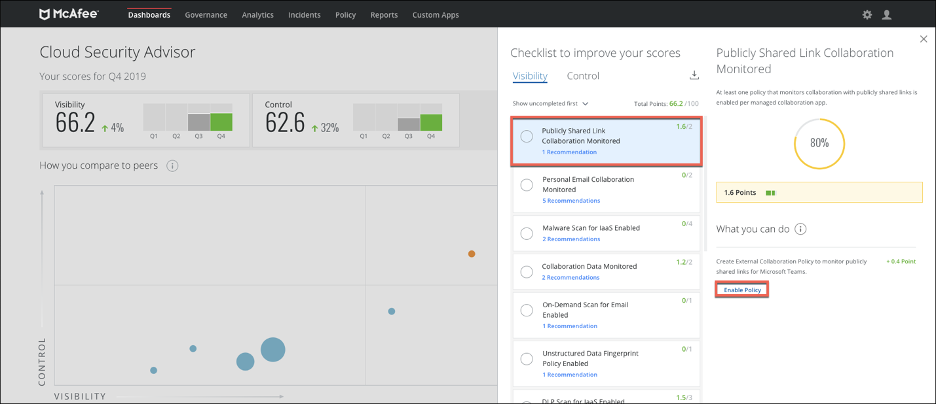Click the Control score card 62.6
This screenshot has height=404, width=936.
pyautogui.click(x=355, y=119)
